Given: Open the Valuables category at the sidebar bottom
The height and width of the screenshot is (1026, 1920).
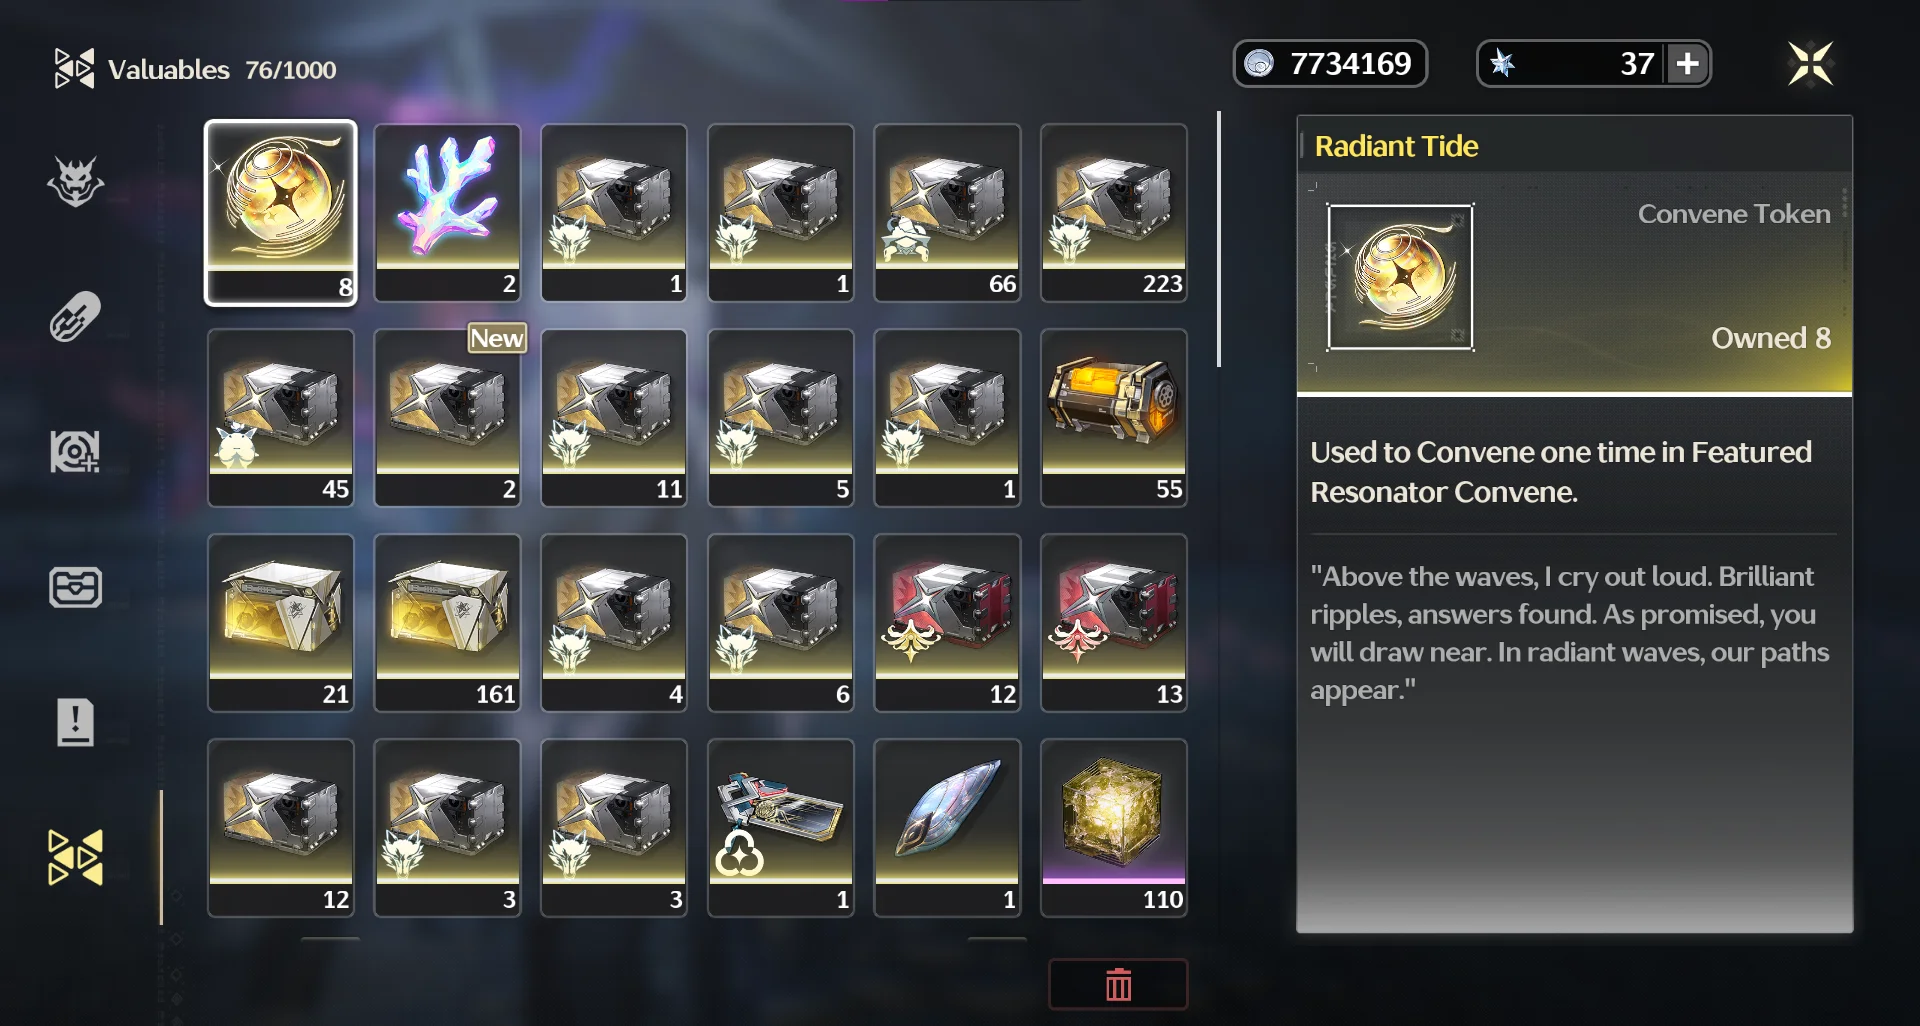Looking at the screenshot, I should [75, 857].
